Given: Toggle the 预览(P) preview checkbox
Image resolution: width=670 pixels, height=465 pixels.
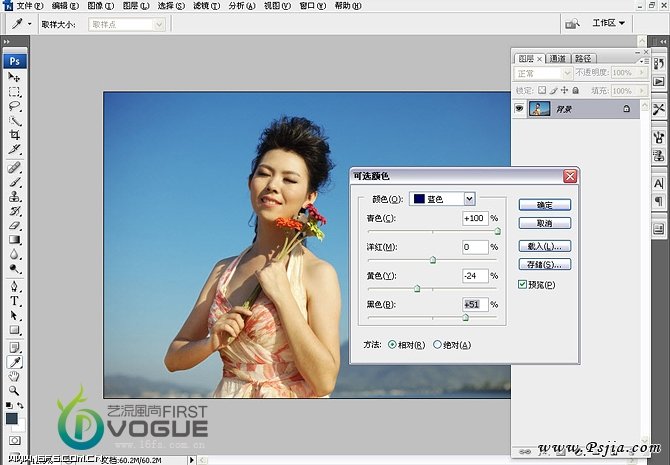Looking at the screenshot, I should point(522,285).
